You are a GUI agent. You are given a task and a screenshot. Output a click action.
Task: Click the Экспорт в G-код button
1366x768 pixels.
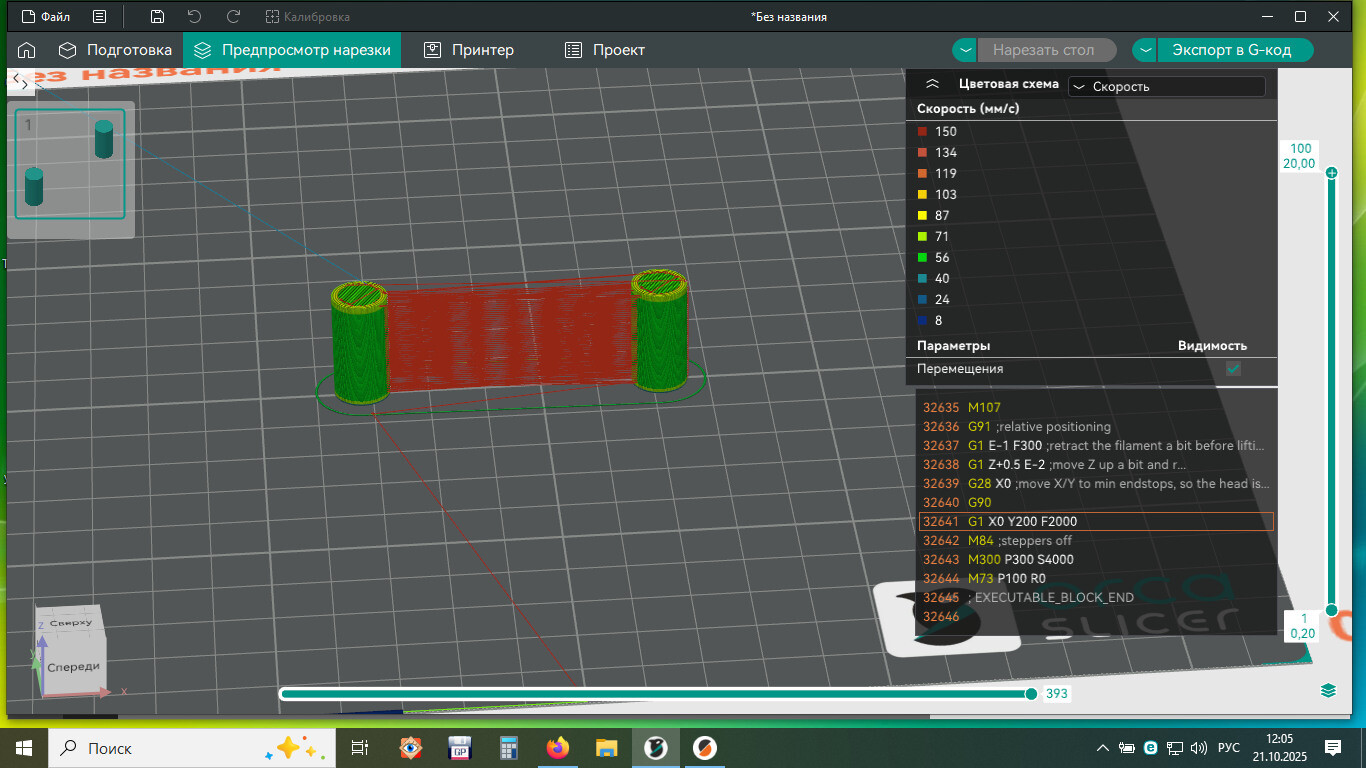click(1235, 50)
